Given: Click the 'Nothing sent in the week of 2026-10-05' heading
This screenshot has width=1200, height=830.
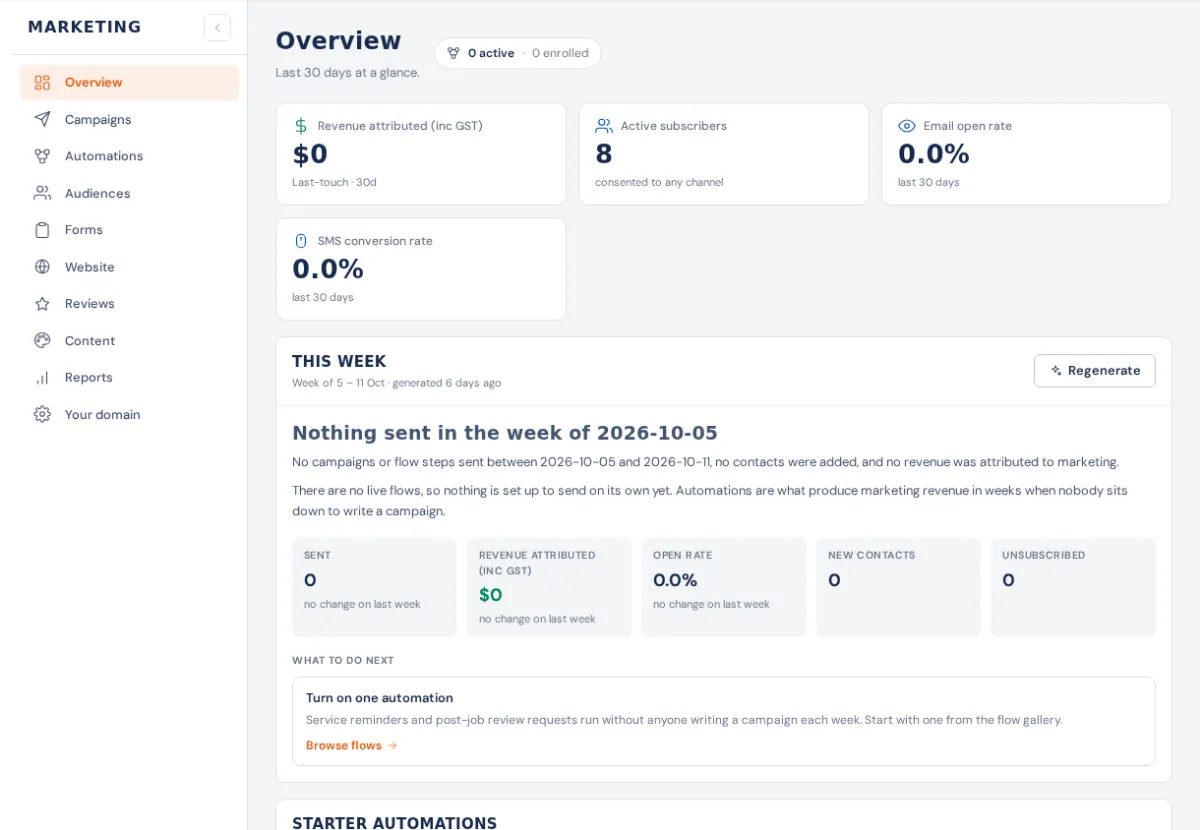Looking at the screenshot, I should click(505, 433).
